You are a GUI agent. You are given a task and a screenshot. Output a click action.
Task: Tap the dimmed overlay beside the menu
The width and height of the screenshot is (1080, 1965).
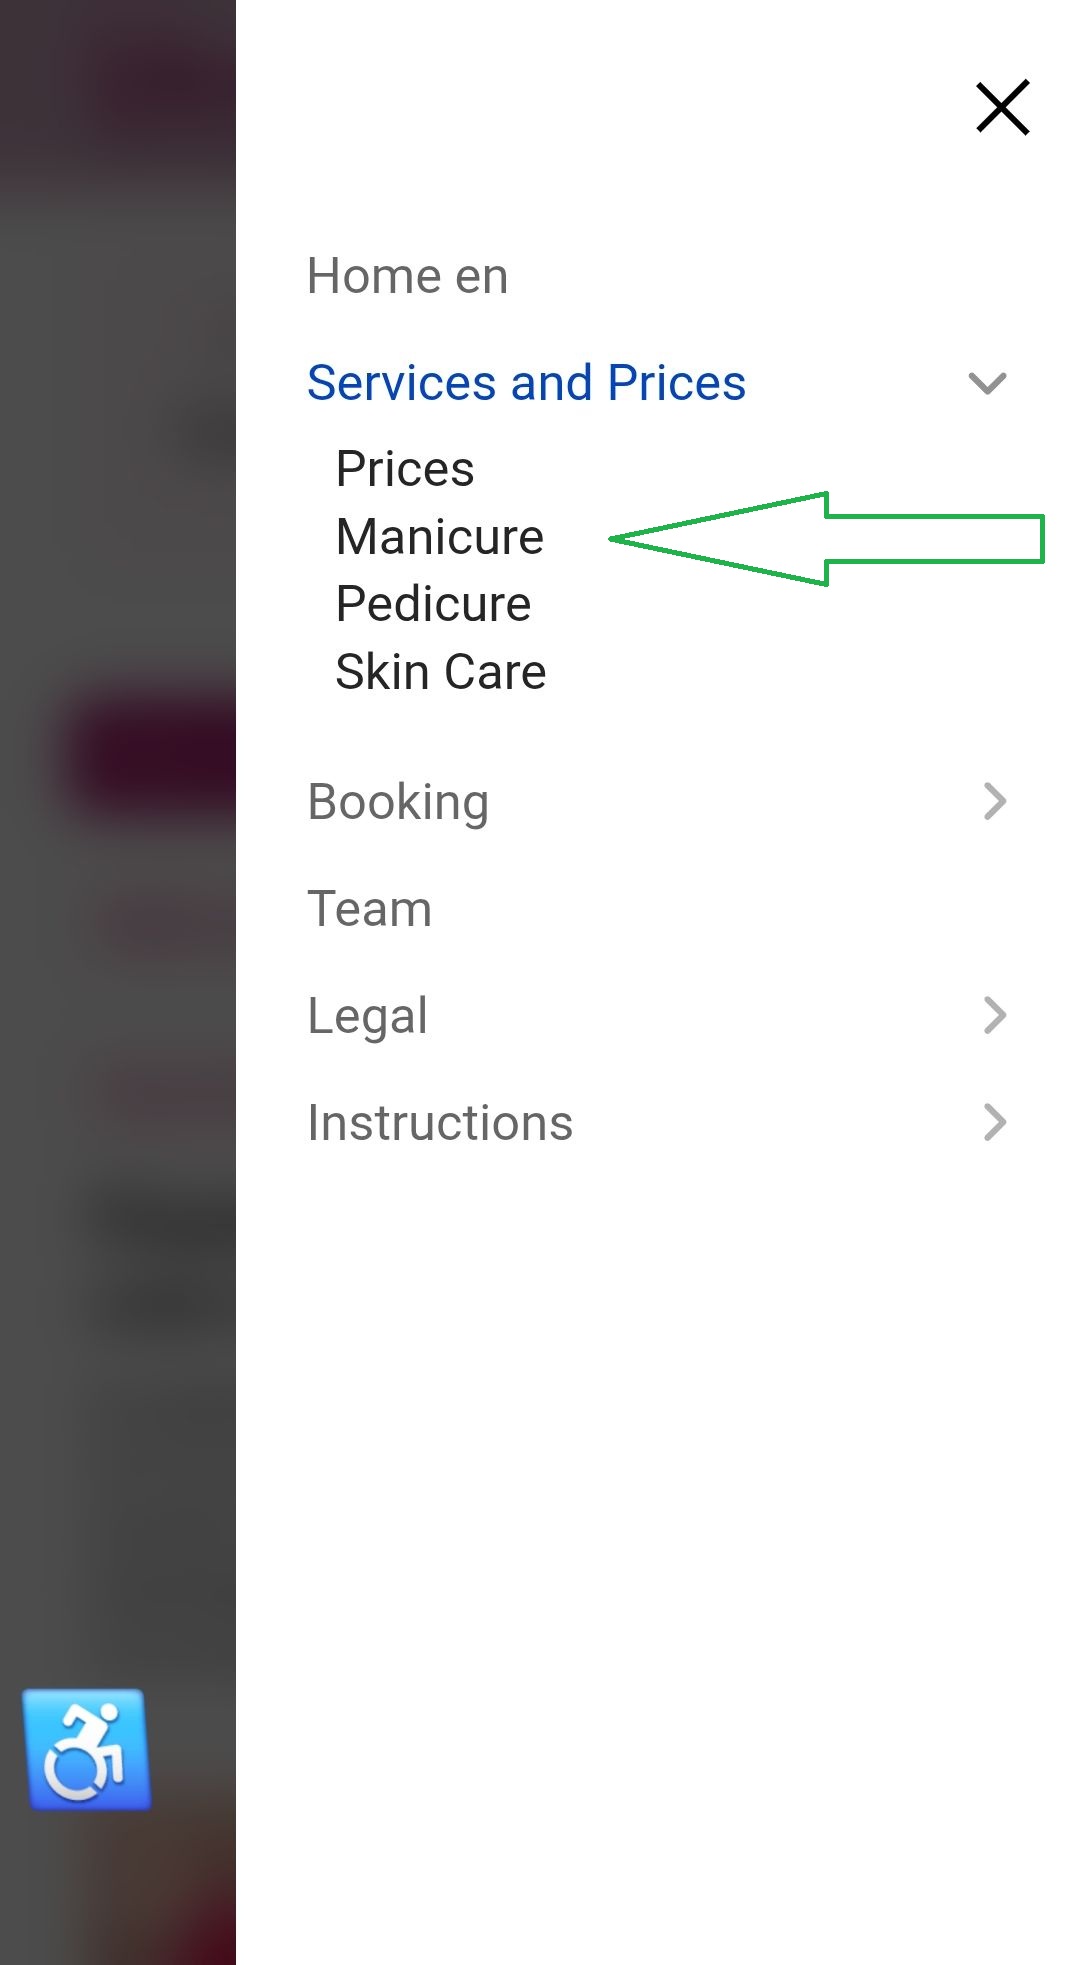tap(117, 1400)
